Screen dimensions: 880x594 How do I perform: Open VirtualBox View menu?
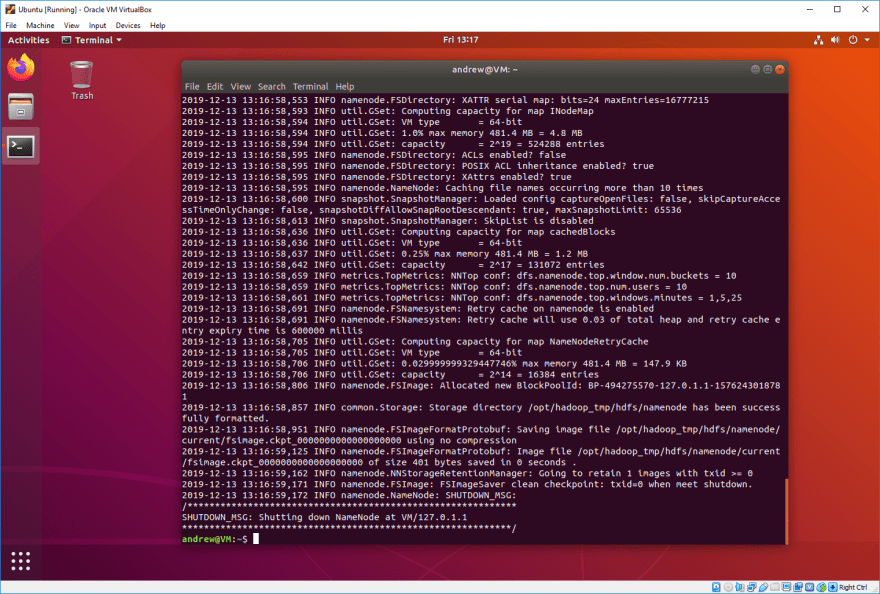point(71,25)
